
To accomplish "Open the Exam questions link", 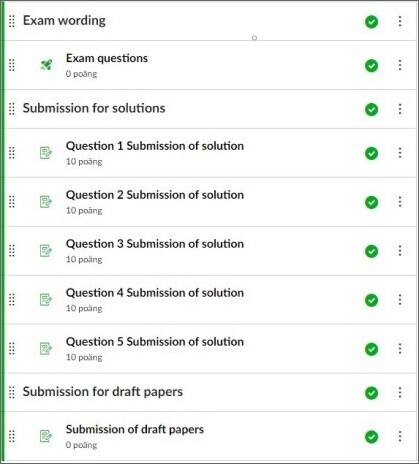I will click(107, 58).
